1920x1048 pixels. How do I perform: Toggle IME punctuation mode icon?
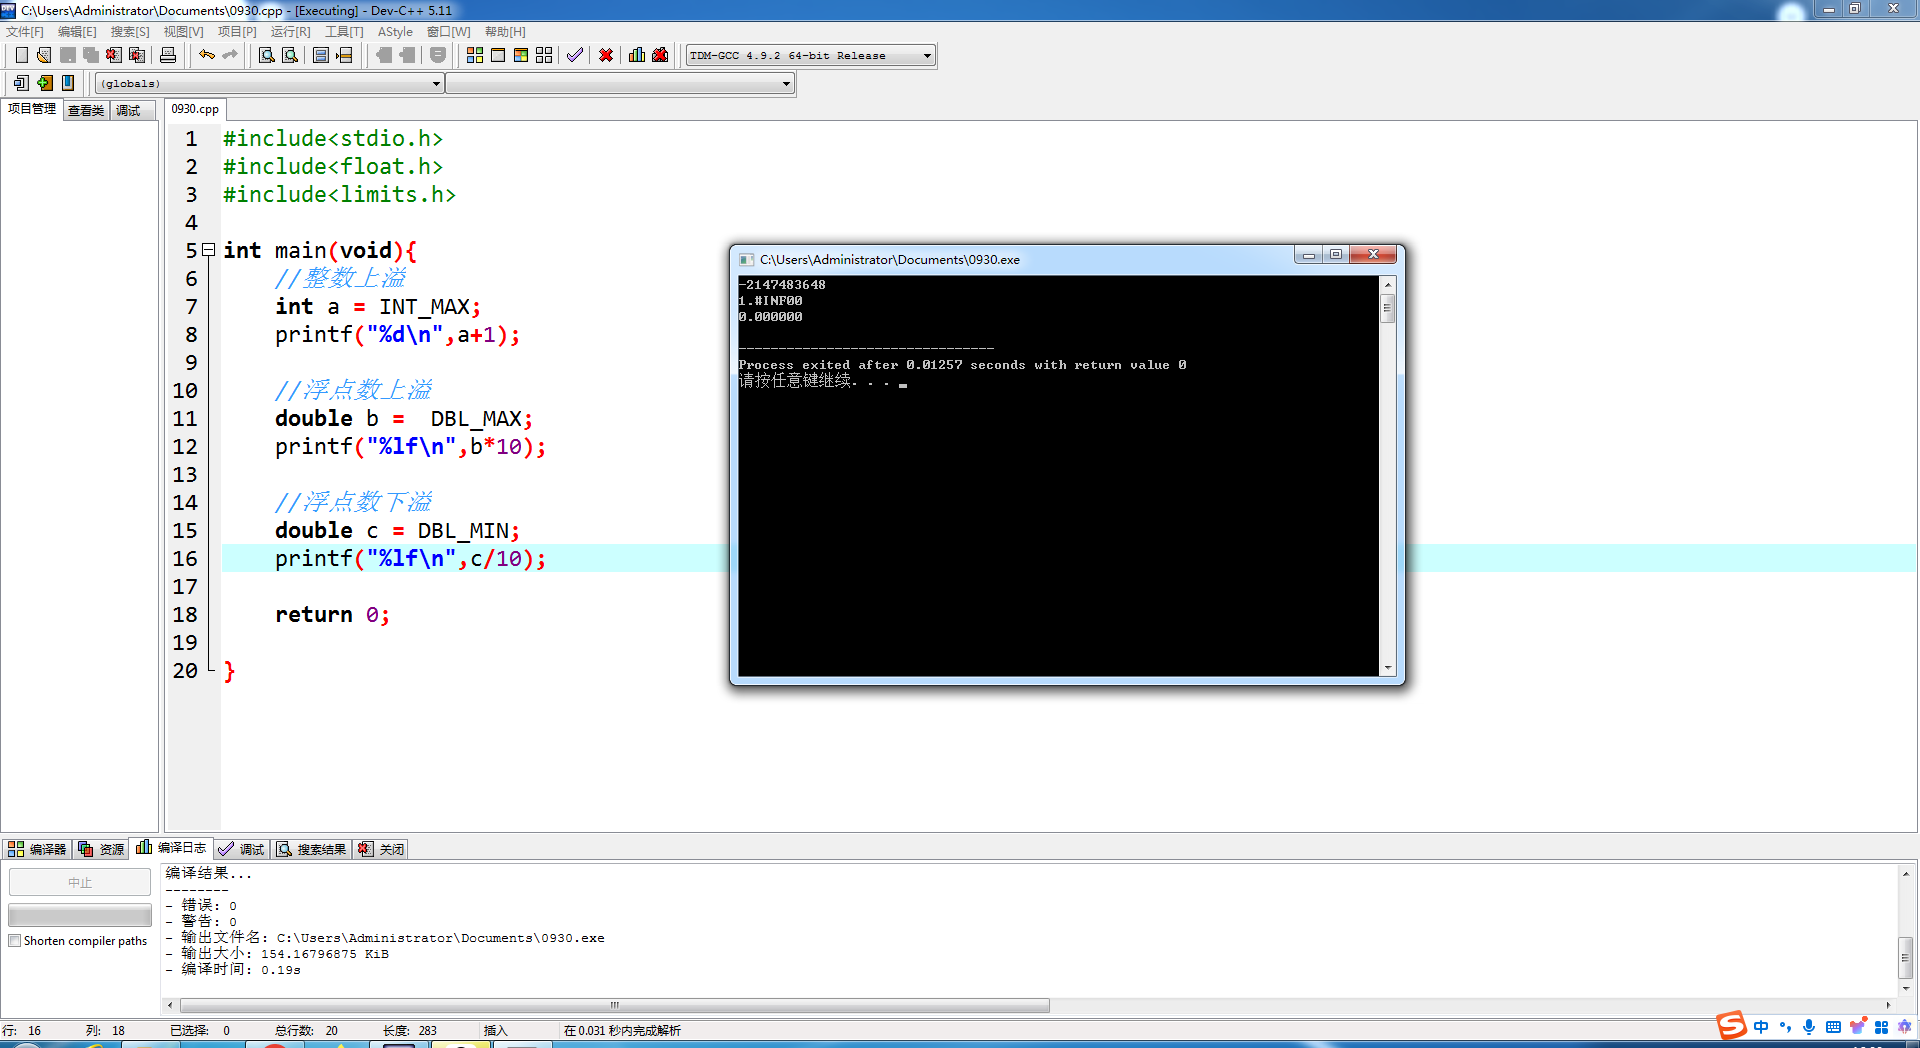click(x=1785, y=1027)
